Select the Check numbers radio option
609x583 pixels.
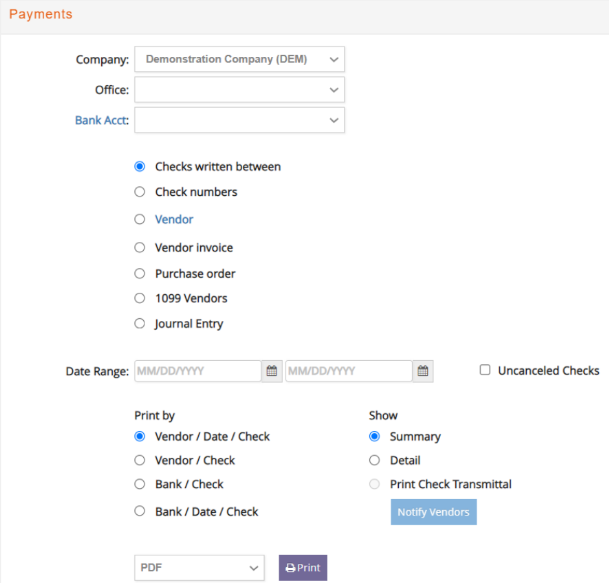pyautogui.click(x=140, y=192)
